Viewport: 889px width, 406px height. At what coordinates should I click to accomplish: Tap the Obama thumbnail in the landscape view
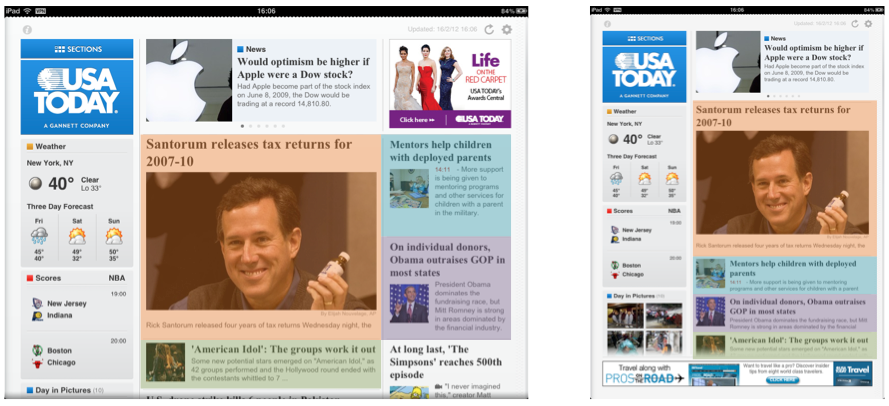tap(409, 303)
